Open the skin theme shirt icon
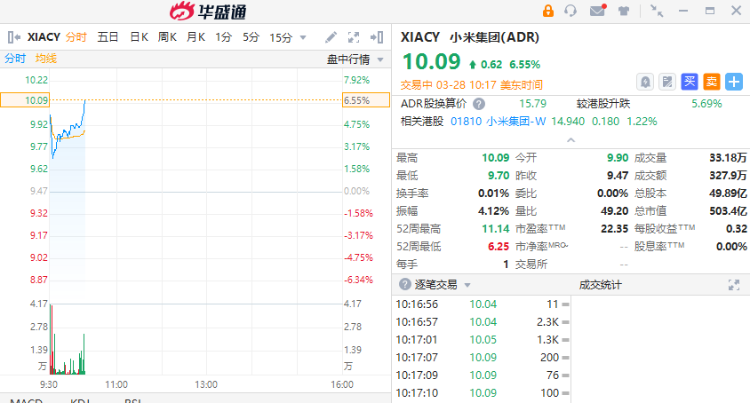The image size is (750, 403). click(623, 11)
